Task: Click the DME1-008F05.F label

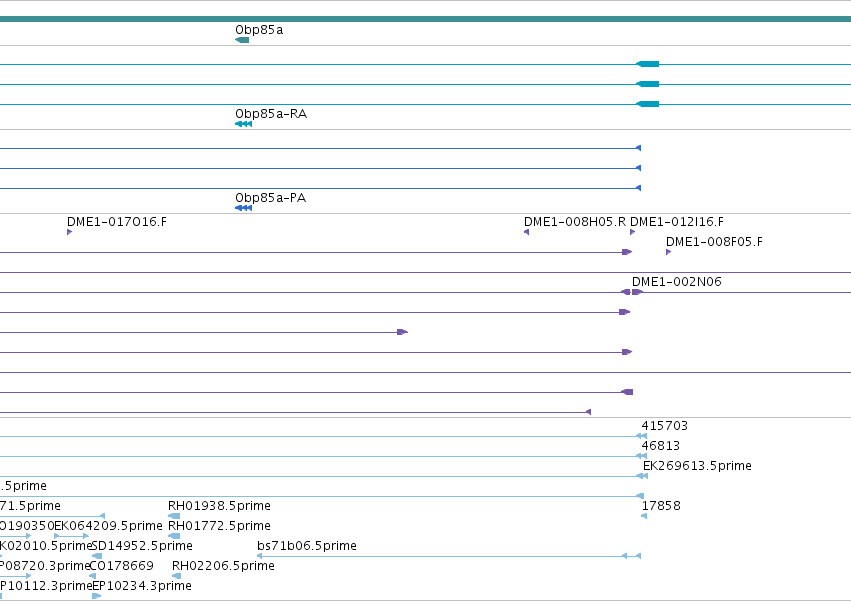Action: coord(714,242)
